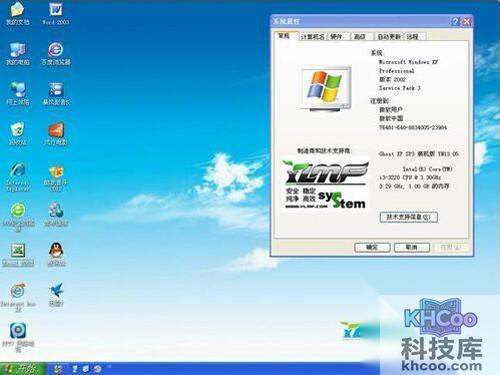
Task: Launch the Xunlei blue bird shortcut
Action: point(56,295)
